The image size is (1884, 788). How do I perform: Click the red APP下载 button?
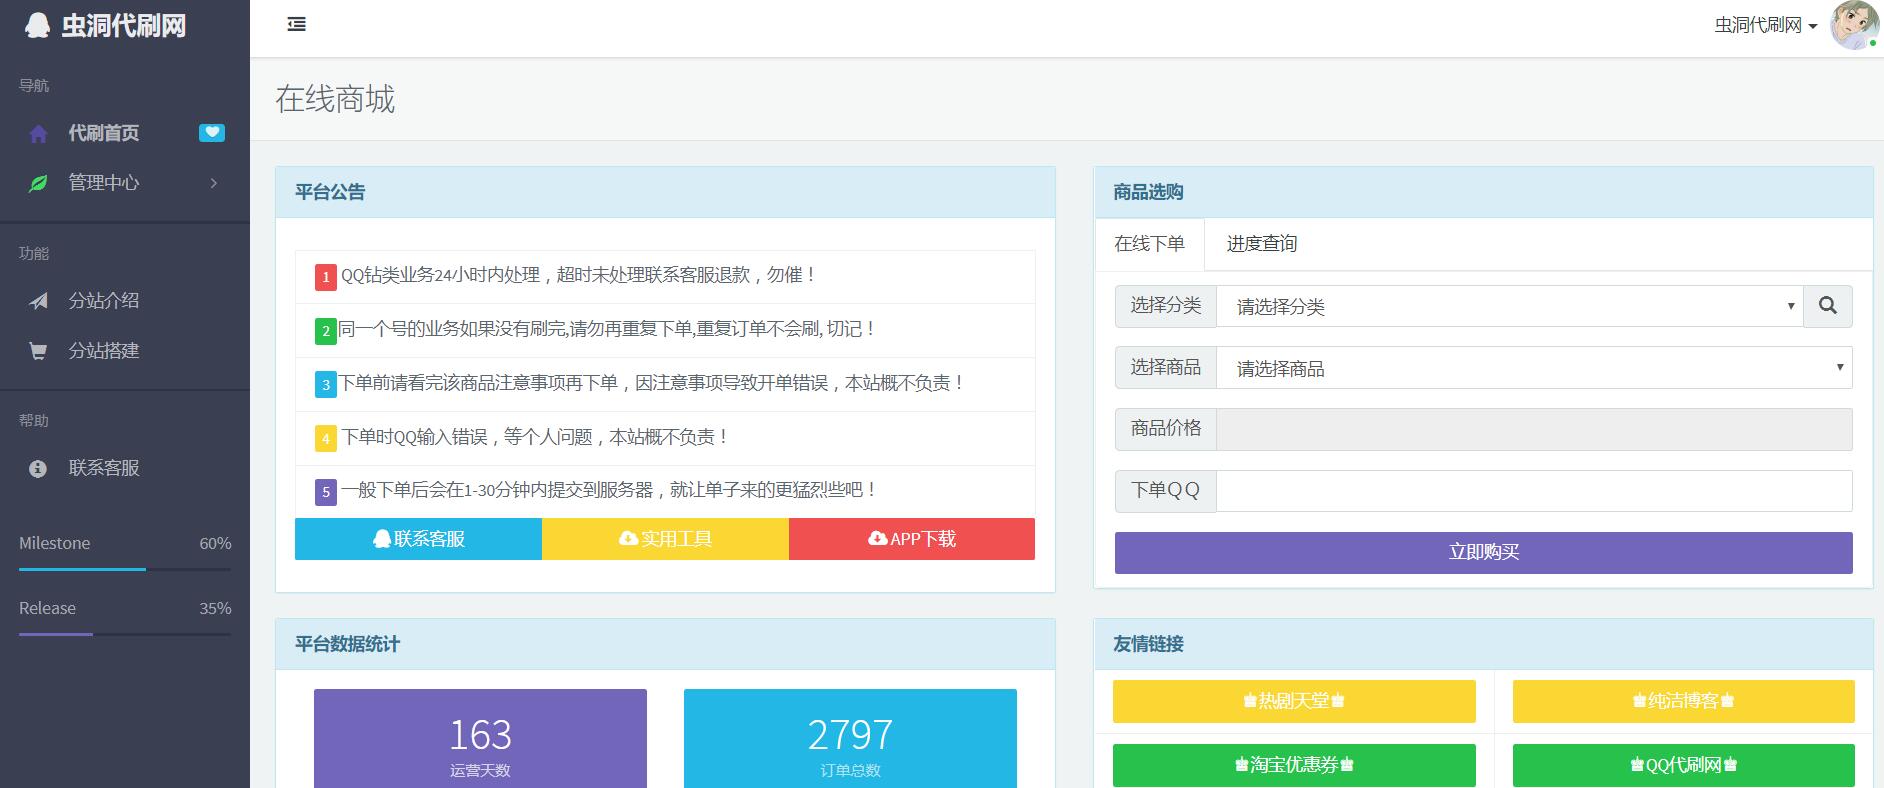pos(912,539)
